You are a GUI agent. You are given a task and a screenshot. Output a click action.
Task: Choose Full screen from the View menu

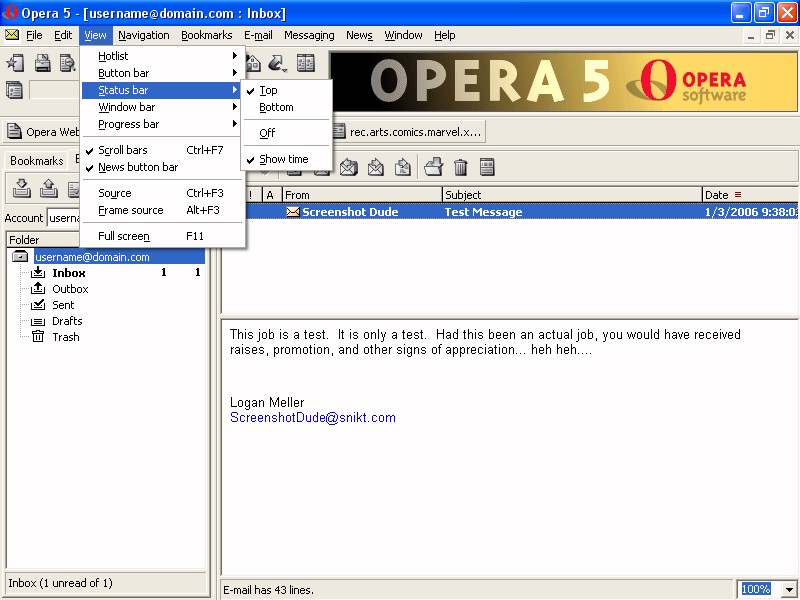pos(163,236)
